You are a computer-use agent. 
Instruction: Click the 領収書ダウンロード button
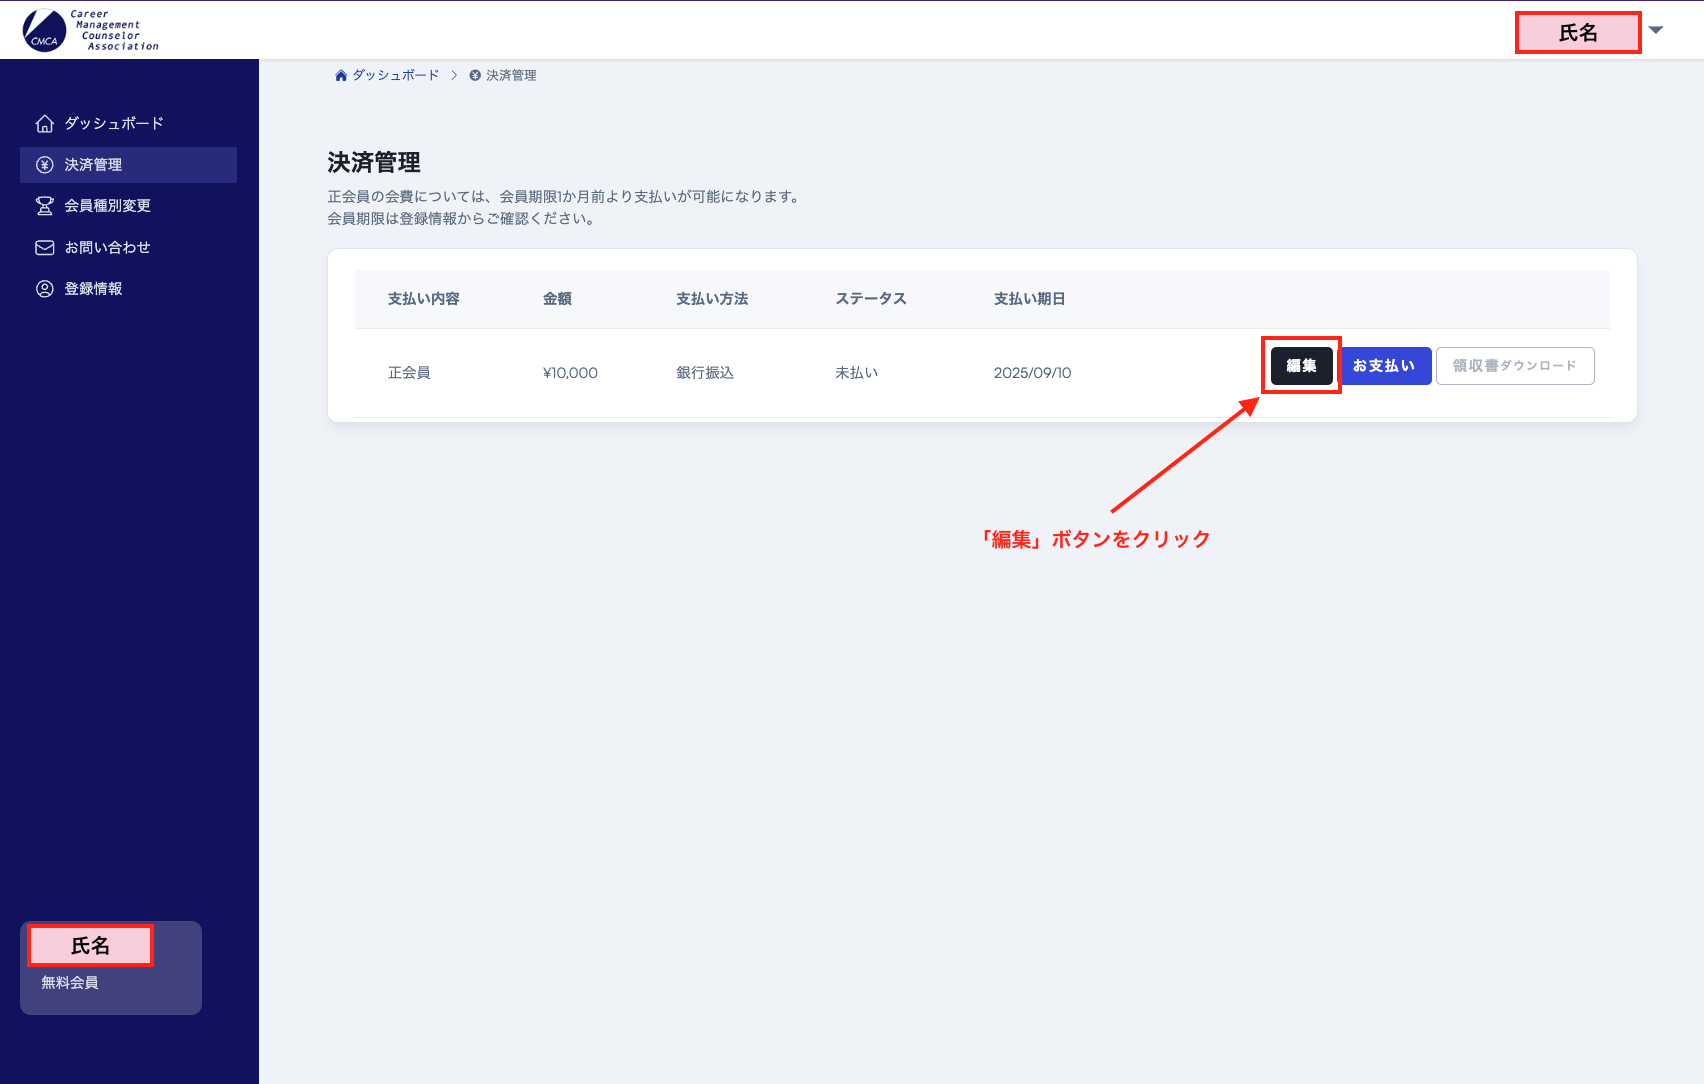coord(1515,366)
